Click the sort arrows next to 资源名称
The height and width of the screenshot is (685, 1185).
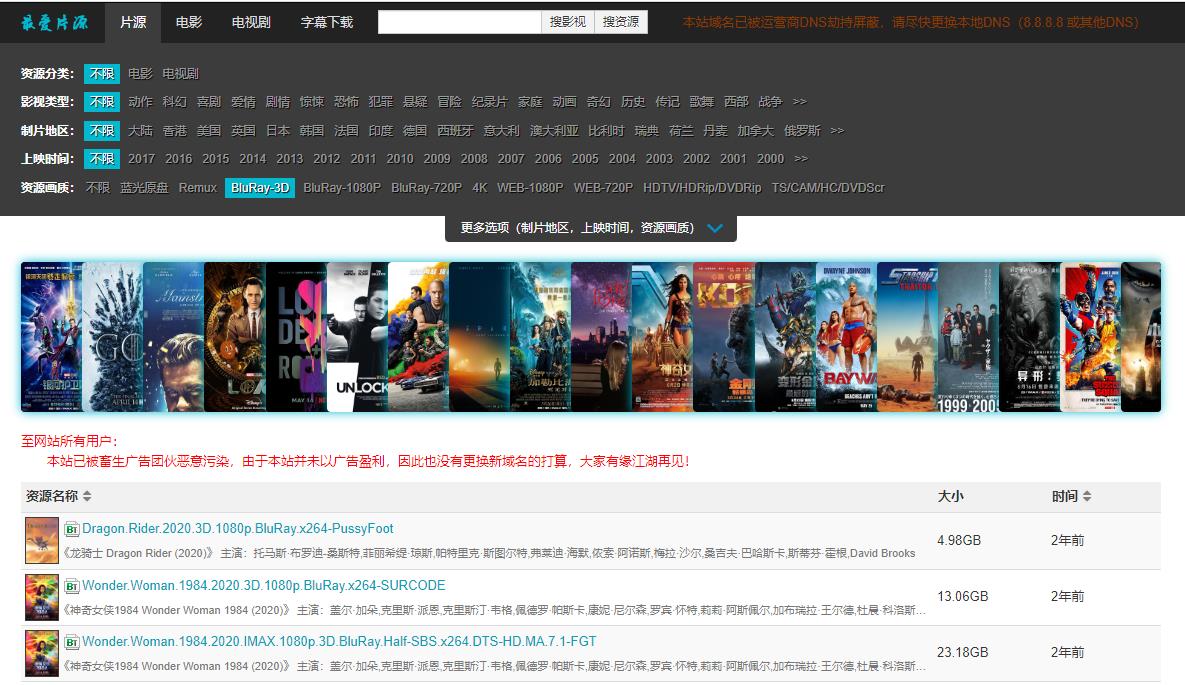(87, 496)
